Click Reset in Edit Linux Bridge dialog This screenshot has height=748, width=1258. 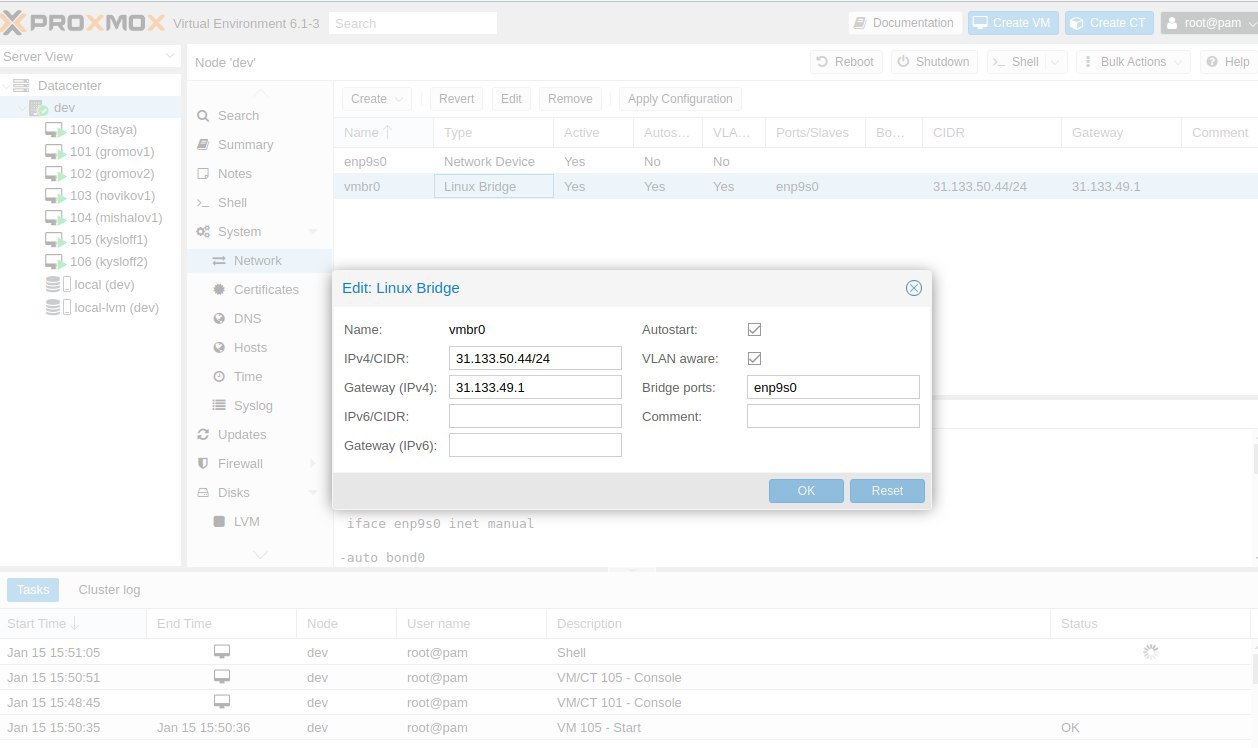[x=887, y=491]
